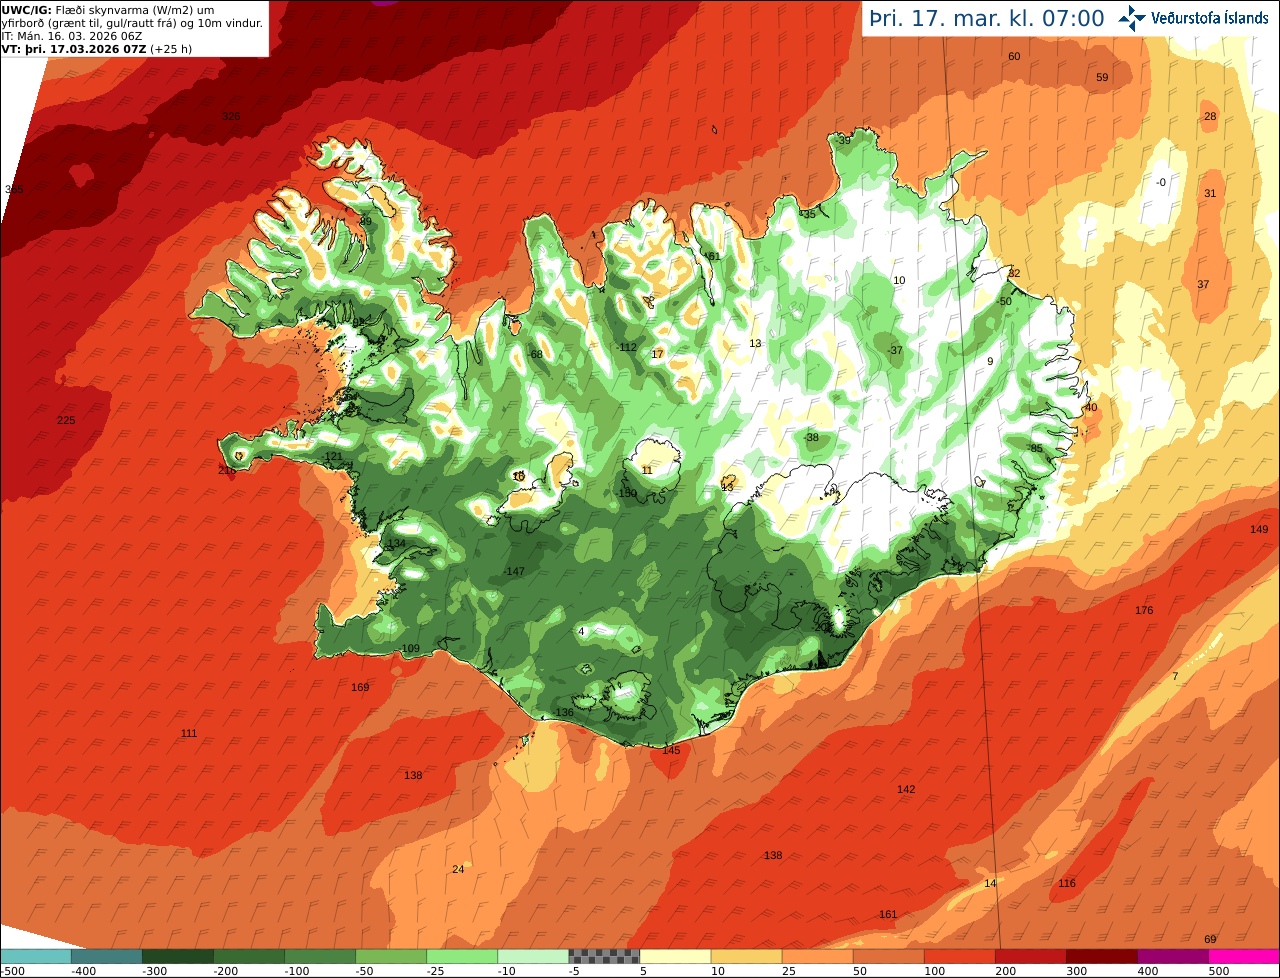Click the map value -68 in northwest Iceland

pyautogui.click(x=535, y=354)
